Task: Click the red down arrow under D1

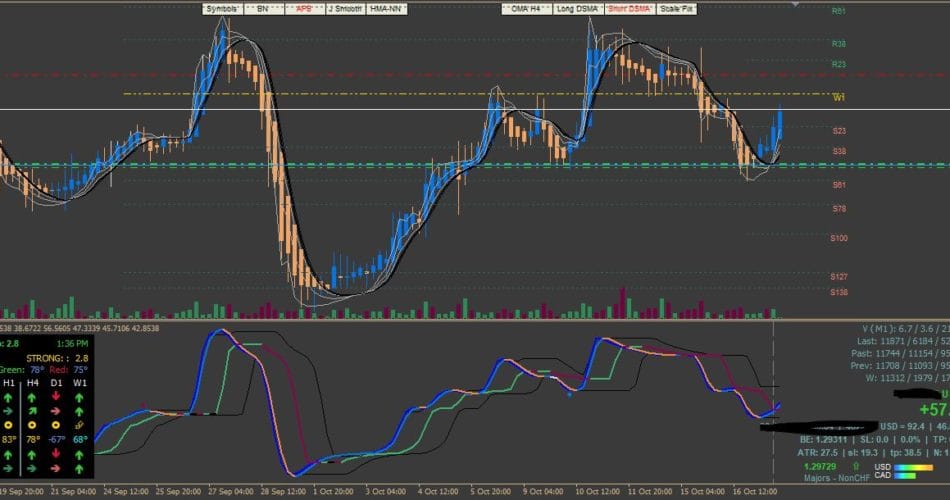Action: click(54, 395)
